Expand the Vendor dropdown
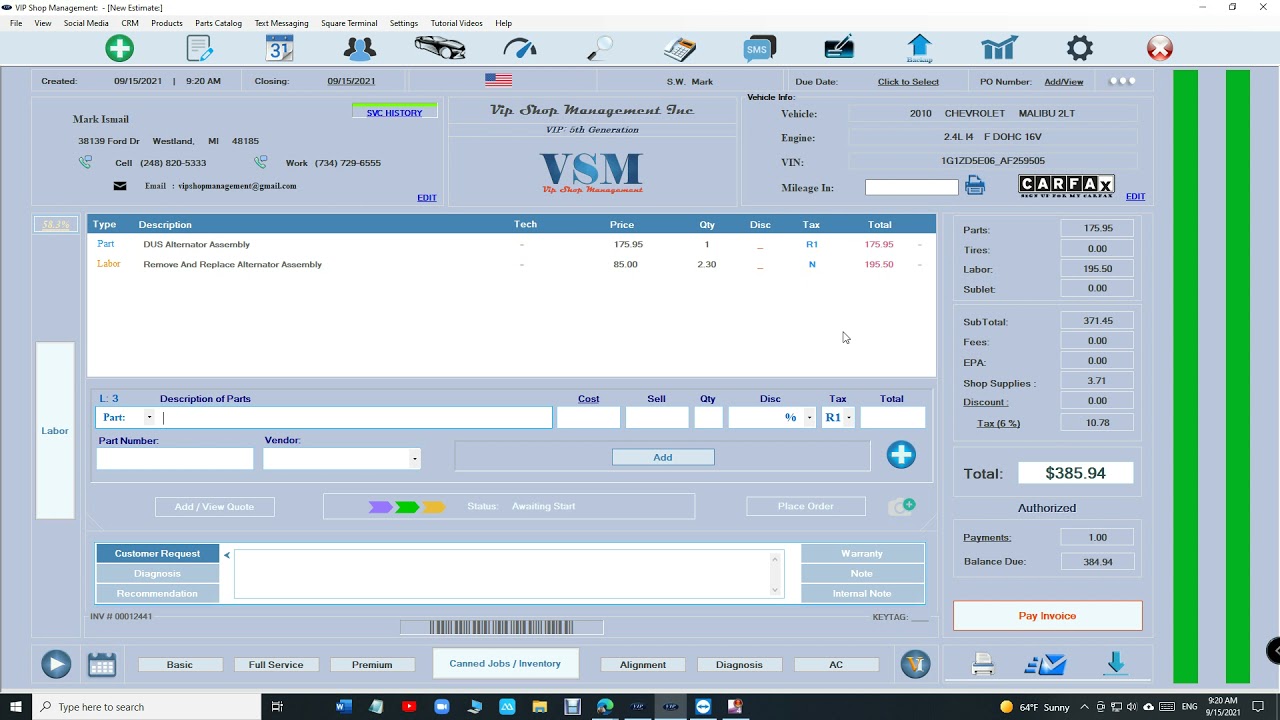This screenshot has width=1280, height=720. tap(414, 459)
